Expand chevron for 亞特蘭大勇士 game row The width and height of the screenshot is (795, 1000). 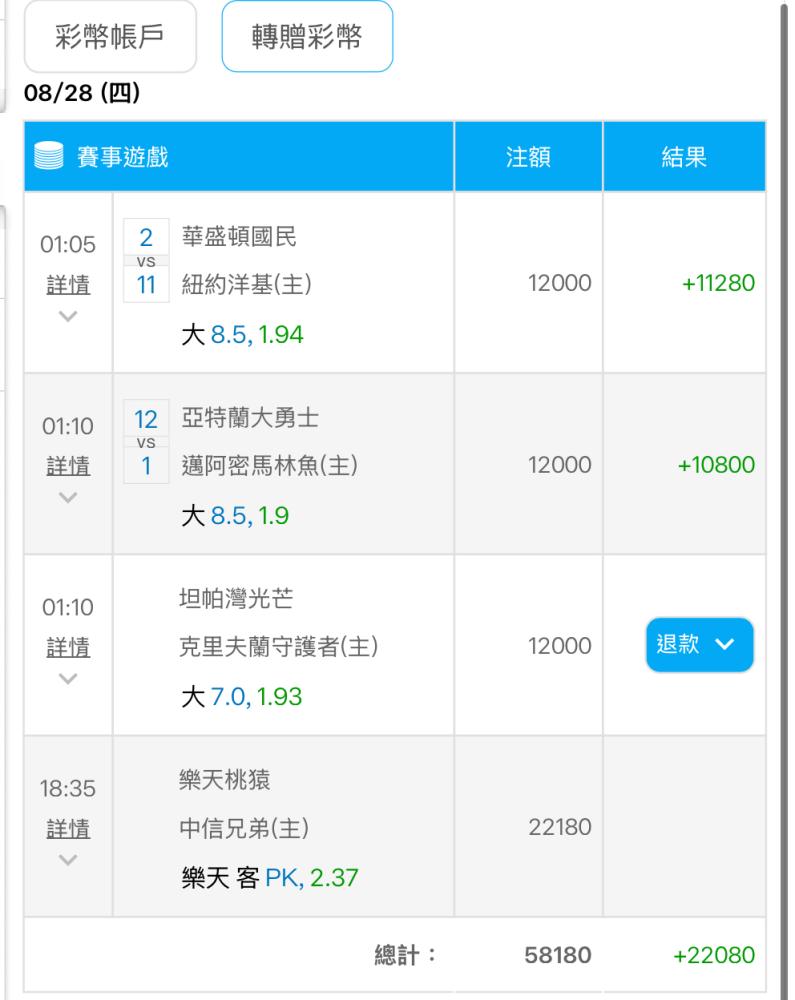pyautogui.click(x=68, y=497)
